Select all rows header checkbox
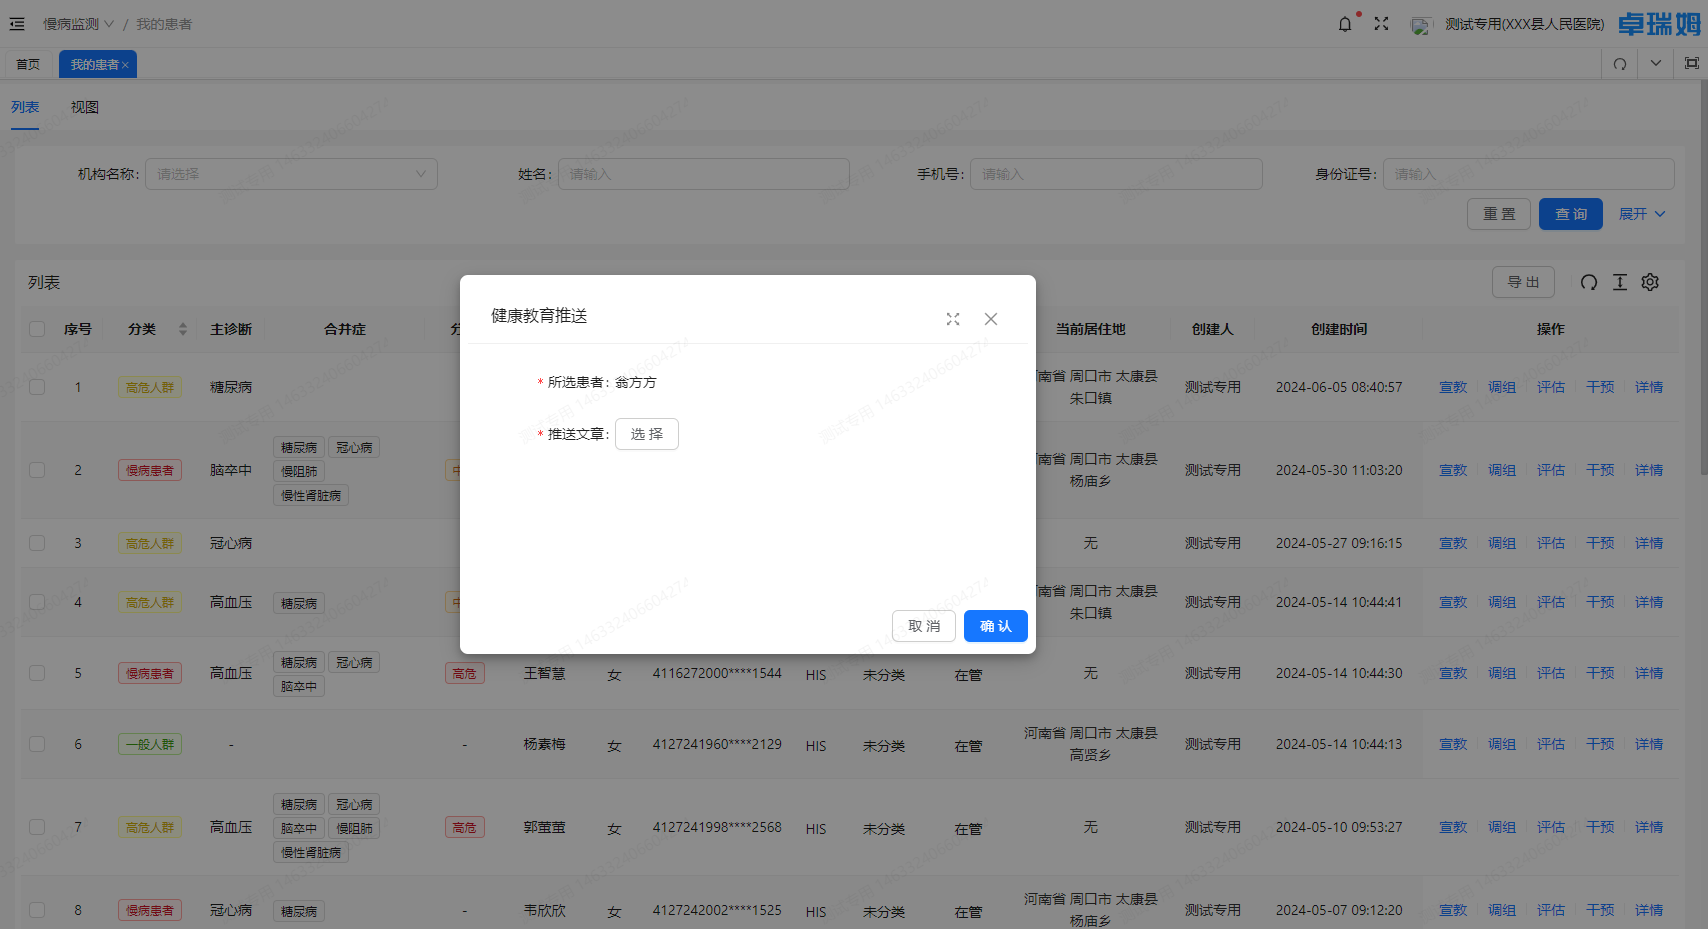Image resolution: width=1708 pixels, height=929 pixels. pyautogui.click(x=37, y=329)
